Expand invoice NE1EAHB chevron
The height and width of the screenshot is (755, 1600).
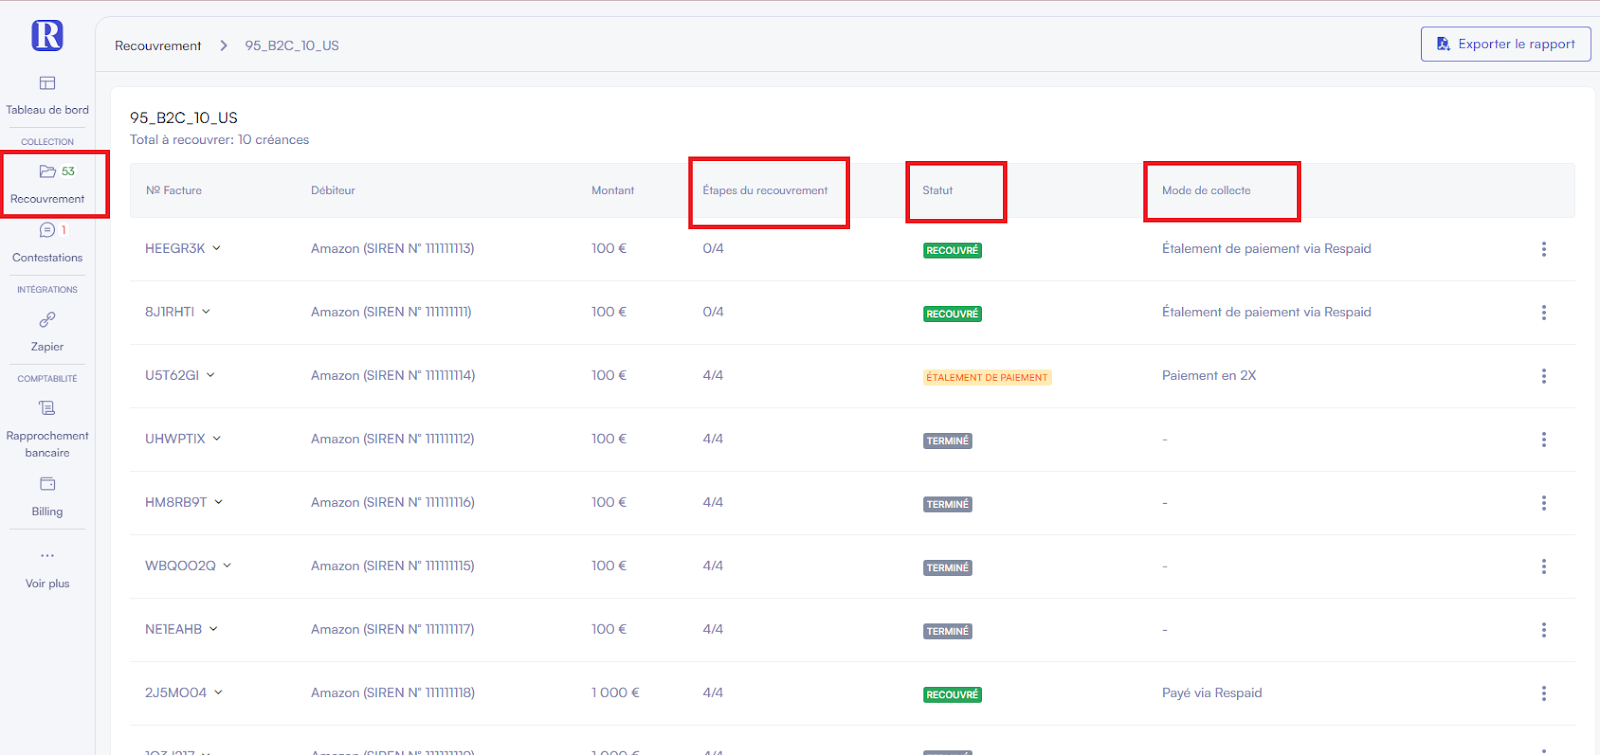pyautogui.click(x=213, y=629)
